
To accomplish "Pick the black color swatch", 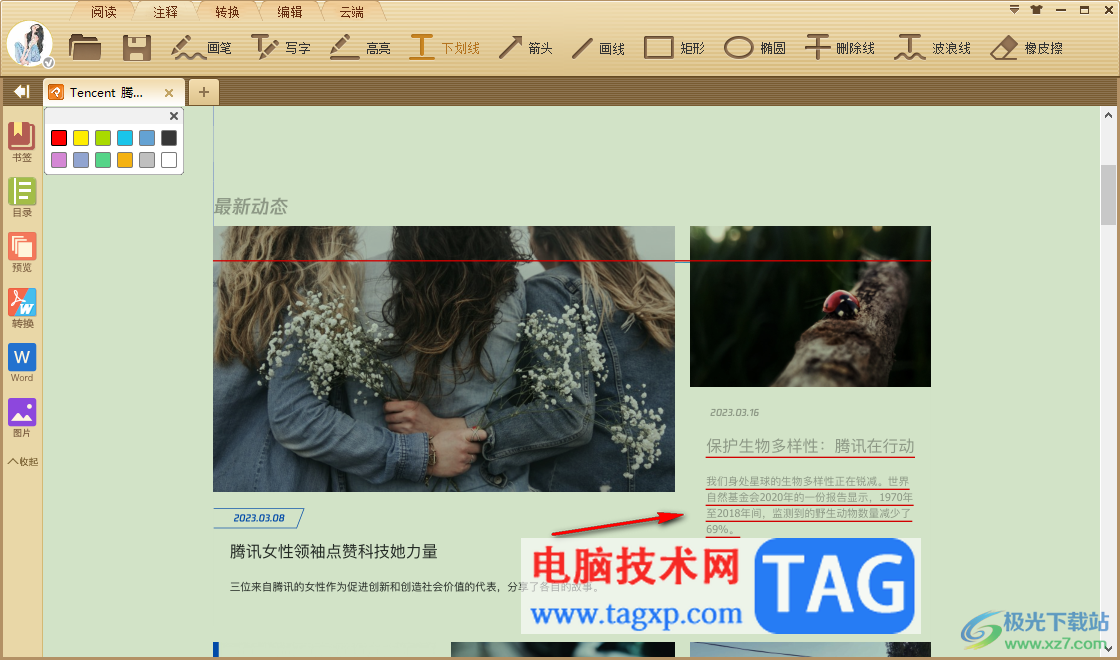I will tap(169, 138).
